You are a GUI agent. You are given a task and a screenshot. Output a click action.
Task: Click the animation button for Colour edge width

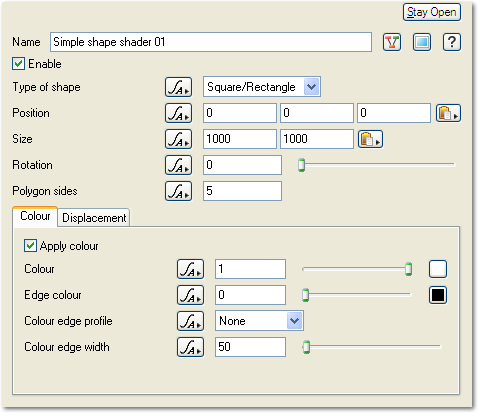coord(190,347)
